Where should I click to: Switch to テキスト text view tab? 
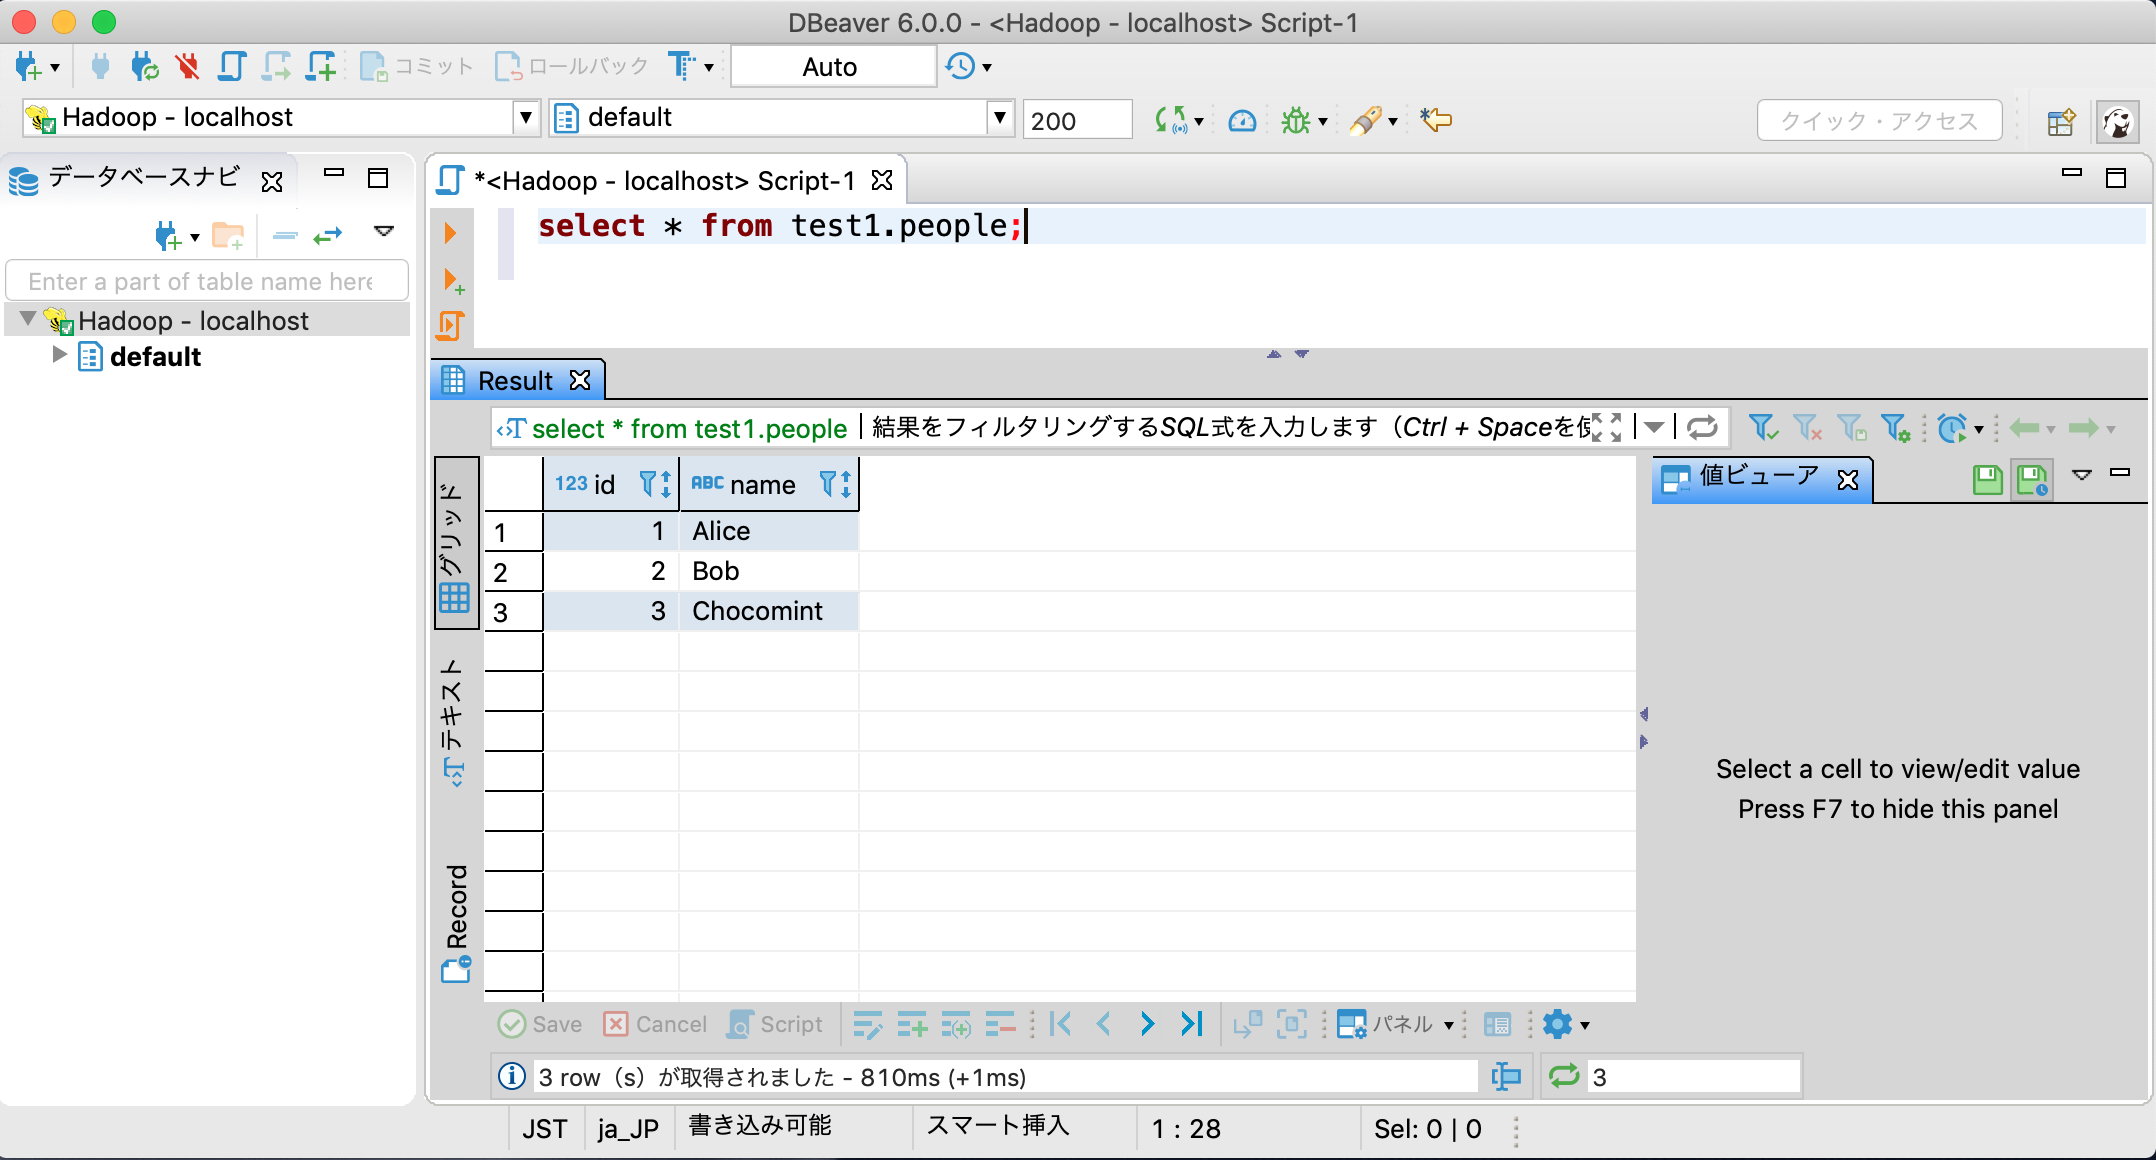(453, 722)
